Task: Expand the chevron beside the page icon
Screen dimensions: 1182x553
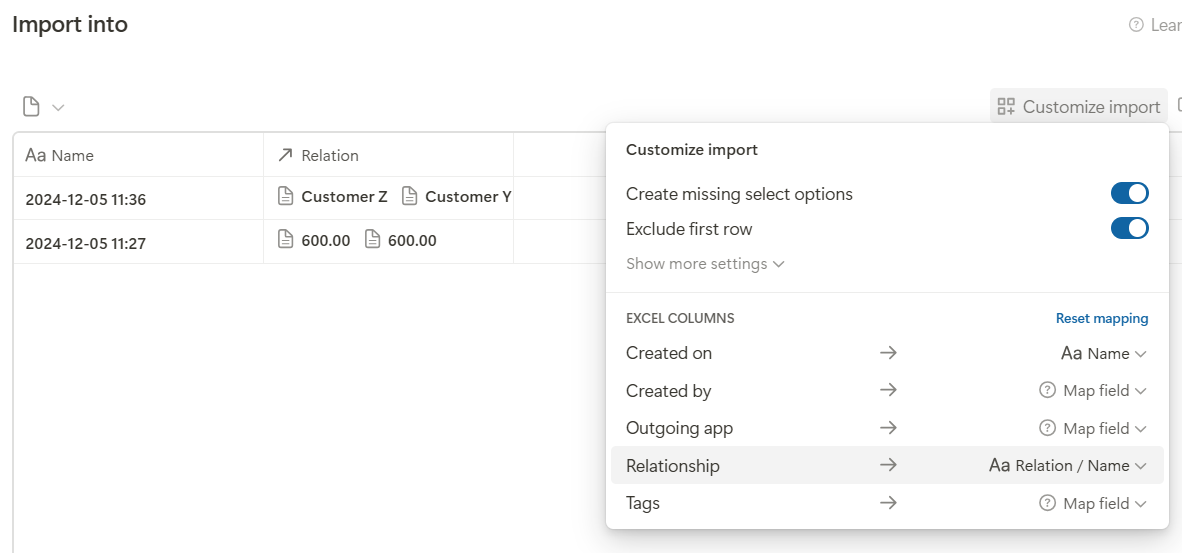Action: click(x=58, y=108)
